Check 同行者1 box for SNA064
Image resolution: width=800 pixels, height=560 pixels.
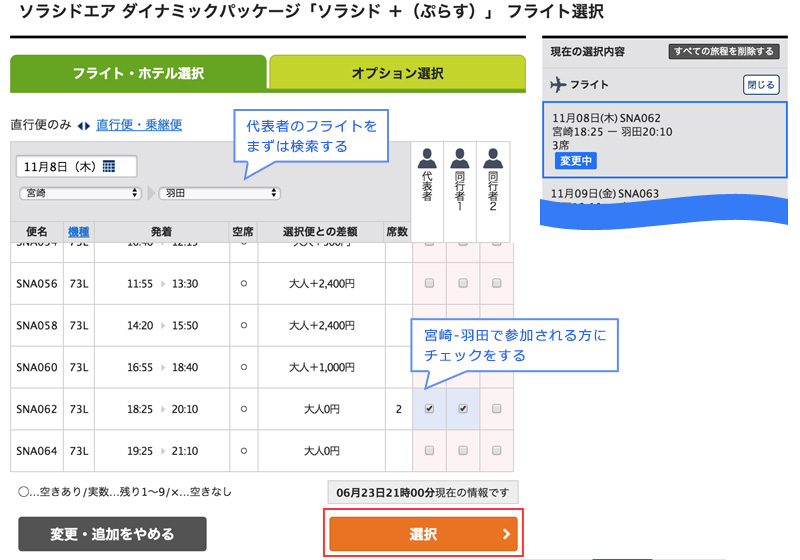(463, 450)
